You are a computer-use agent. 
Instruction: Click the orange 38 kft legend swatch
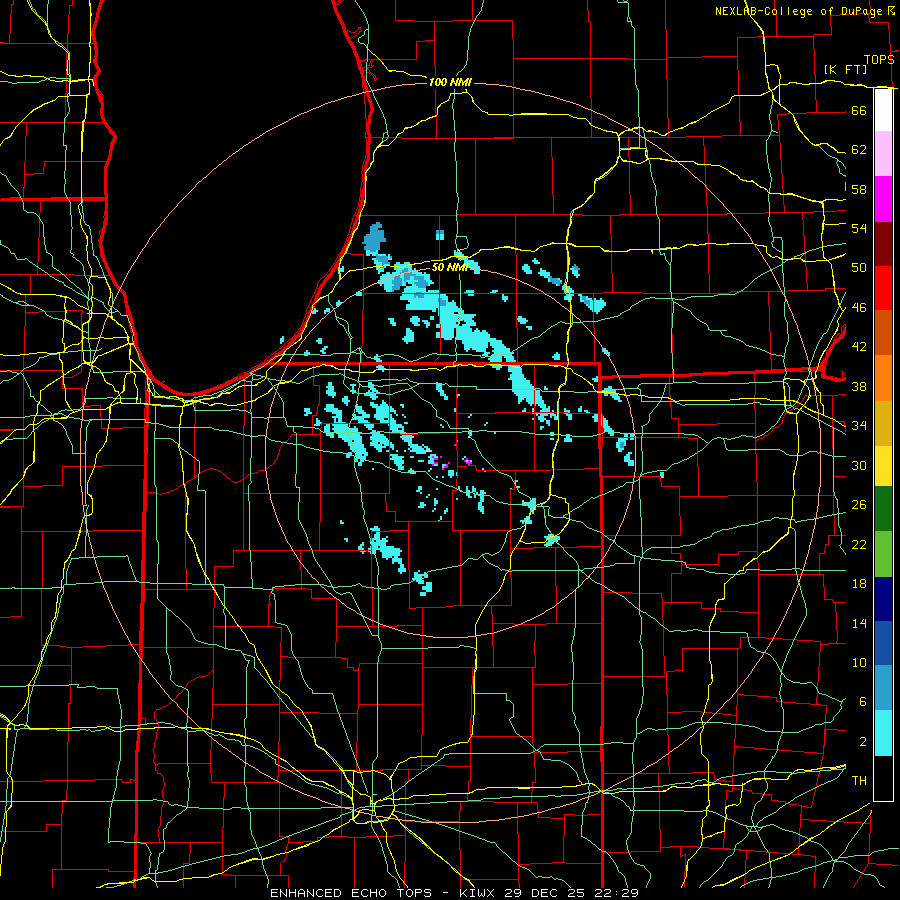pos(883,378)
